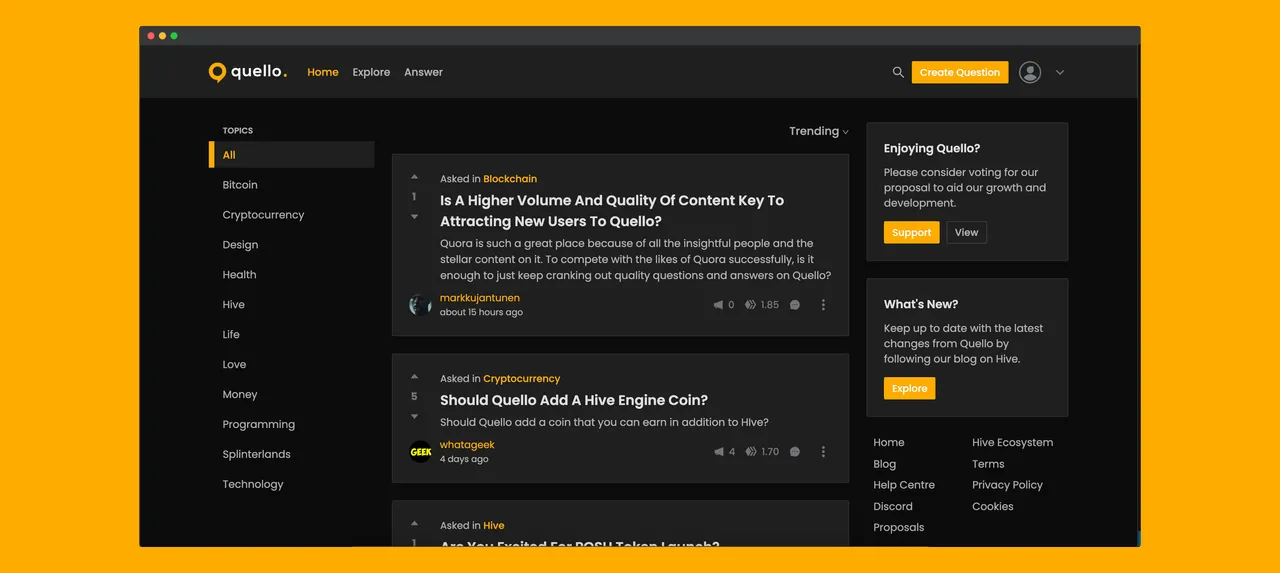Open the Privacy Policy link

pos(1007,485)
